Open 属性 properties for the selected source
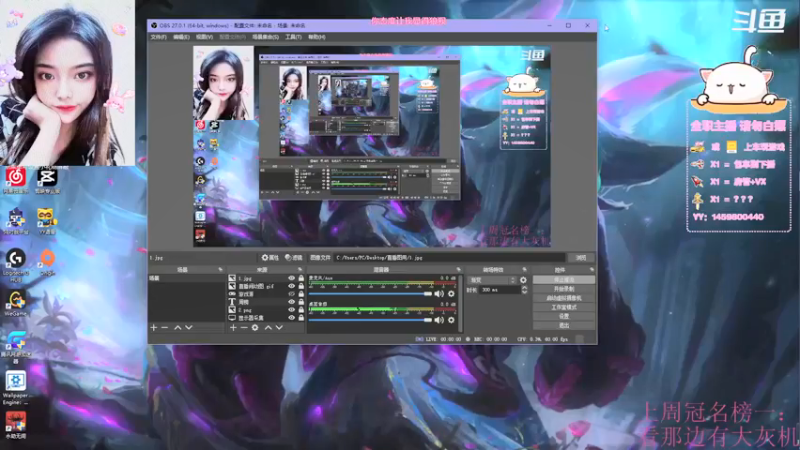 tap(270, 258)
